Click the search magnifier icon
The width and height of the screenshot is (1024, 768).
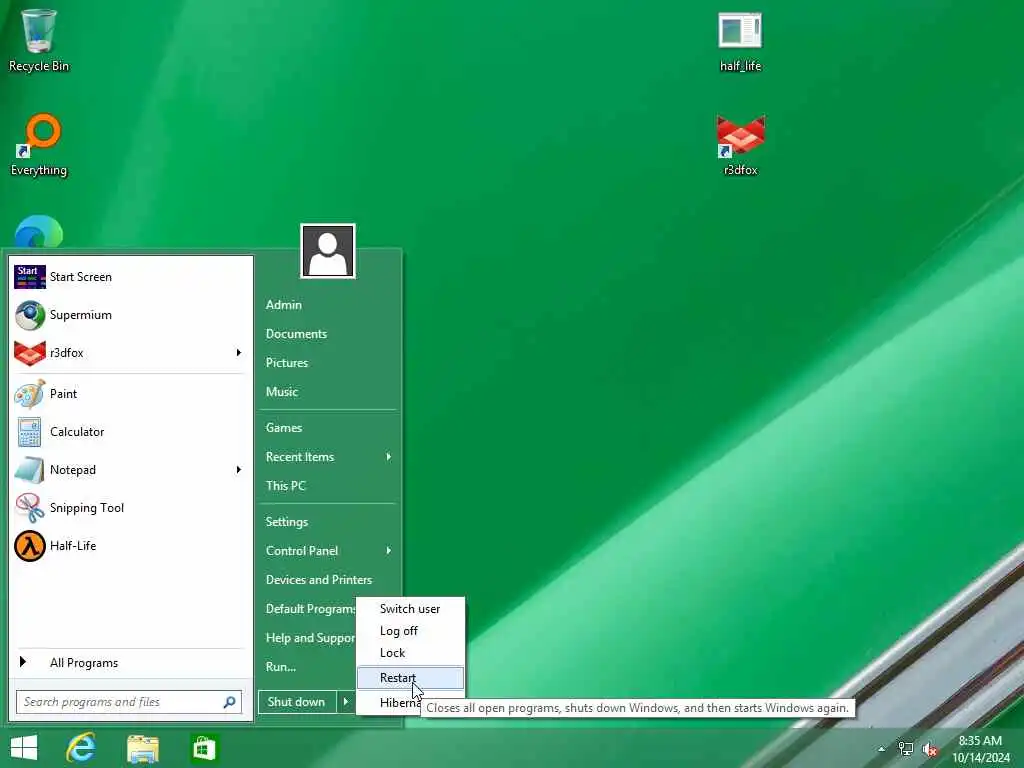(x=229, y=702)
